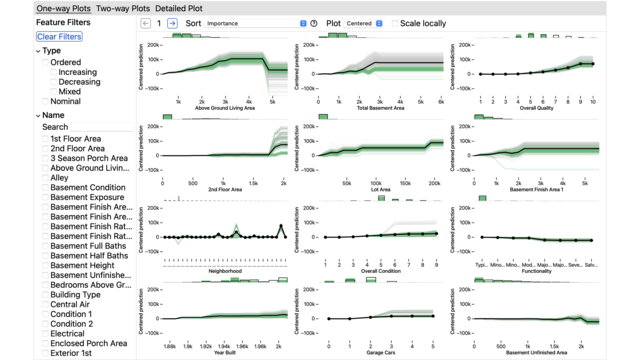Collapse the Name filter section

pyautogui.click(x=38, y=116)
